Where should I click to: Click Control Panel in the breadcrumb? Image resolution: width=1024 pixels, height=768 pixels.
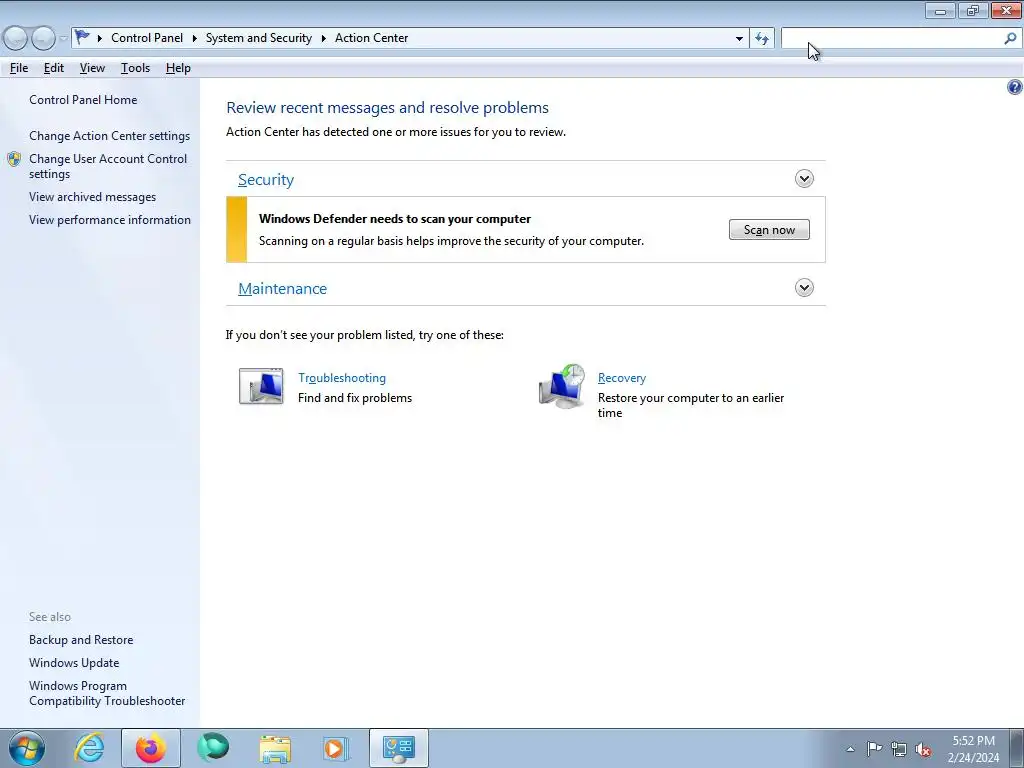(147, 38)
